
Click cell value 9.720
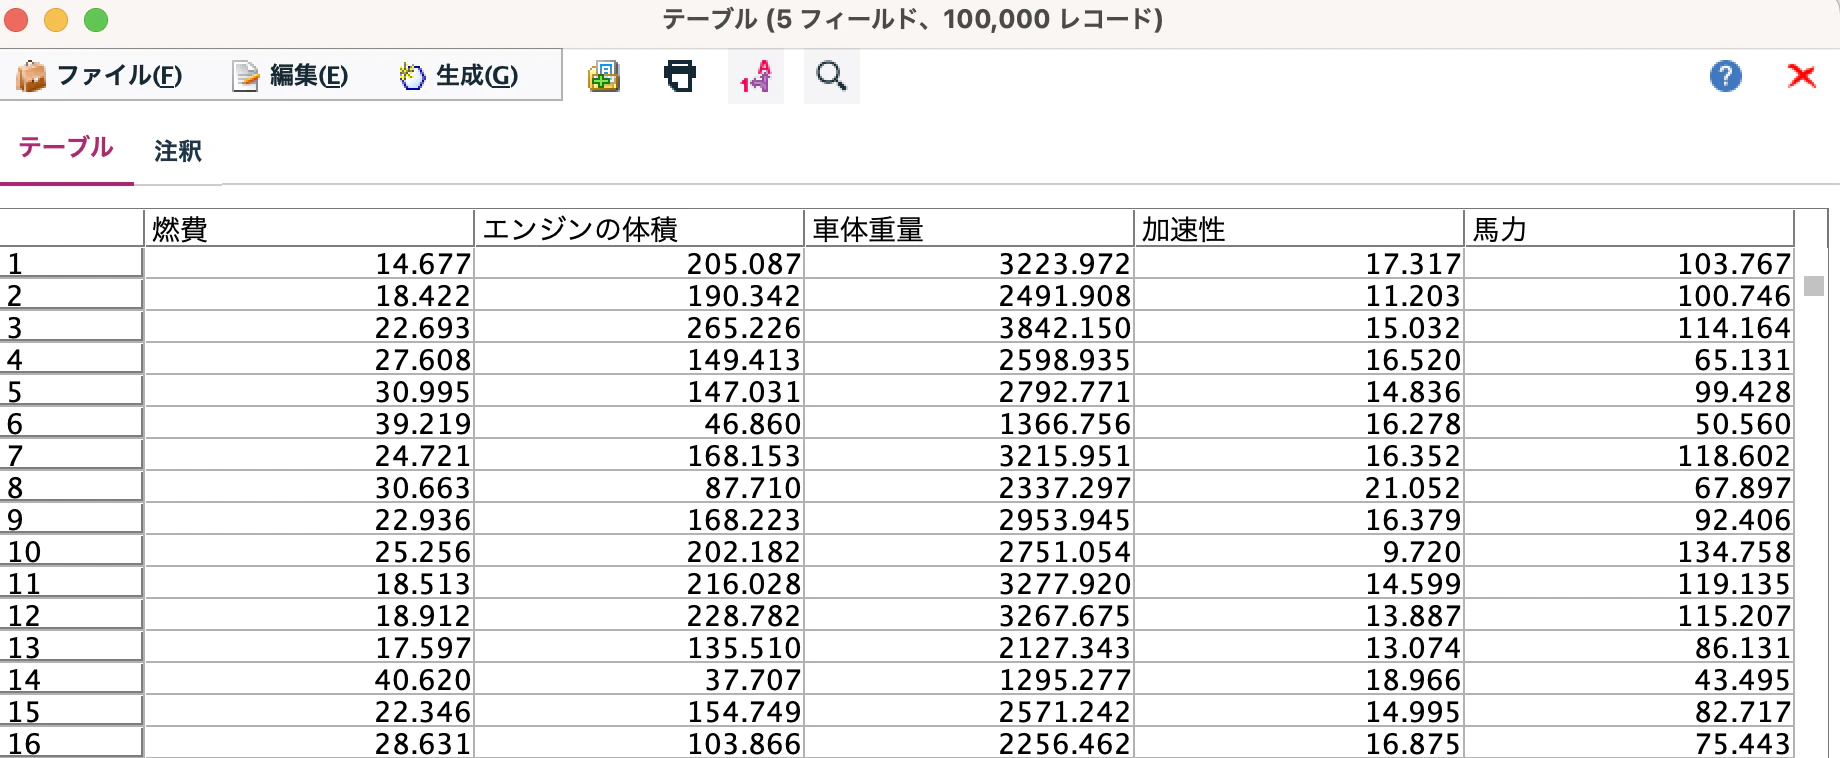click(x=1422, y=552)
